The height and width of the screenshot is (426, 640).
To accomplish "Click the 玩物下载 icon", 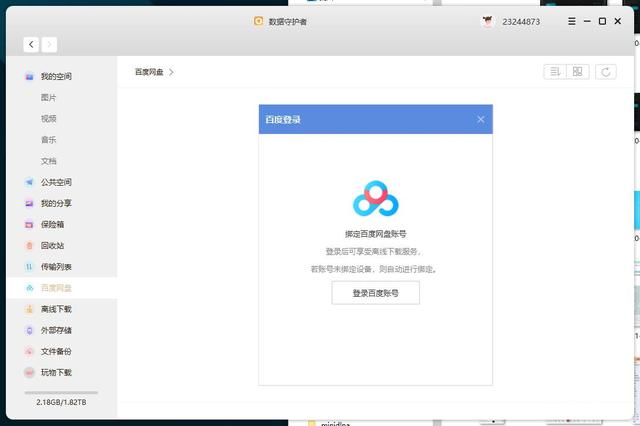I will point(29,373).
